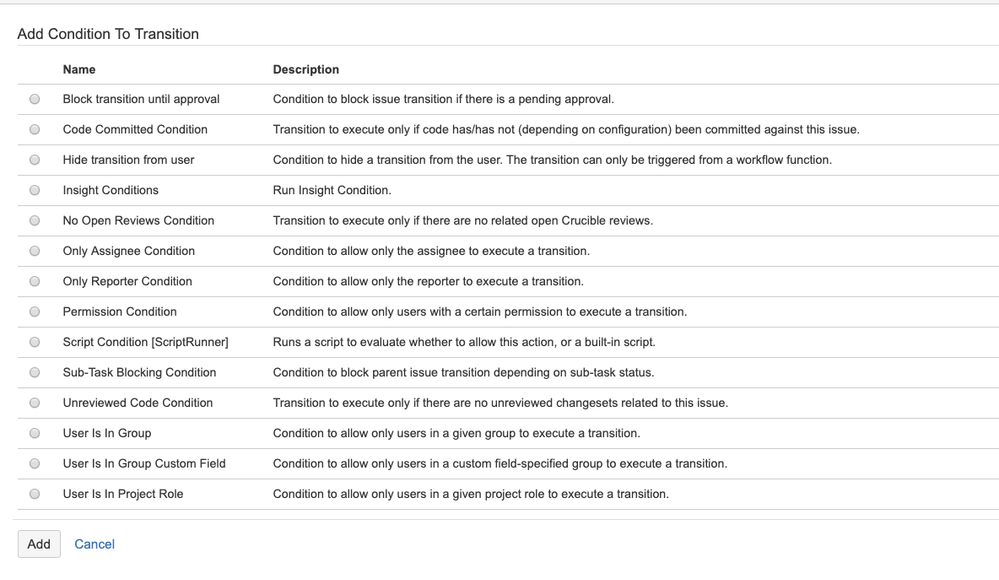The width and height of the screenshot is (999, 580).
Task: Click the Add Condition To Transition heading
Action: click(x=108, y=33)
